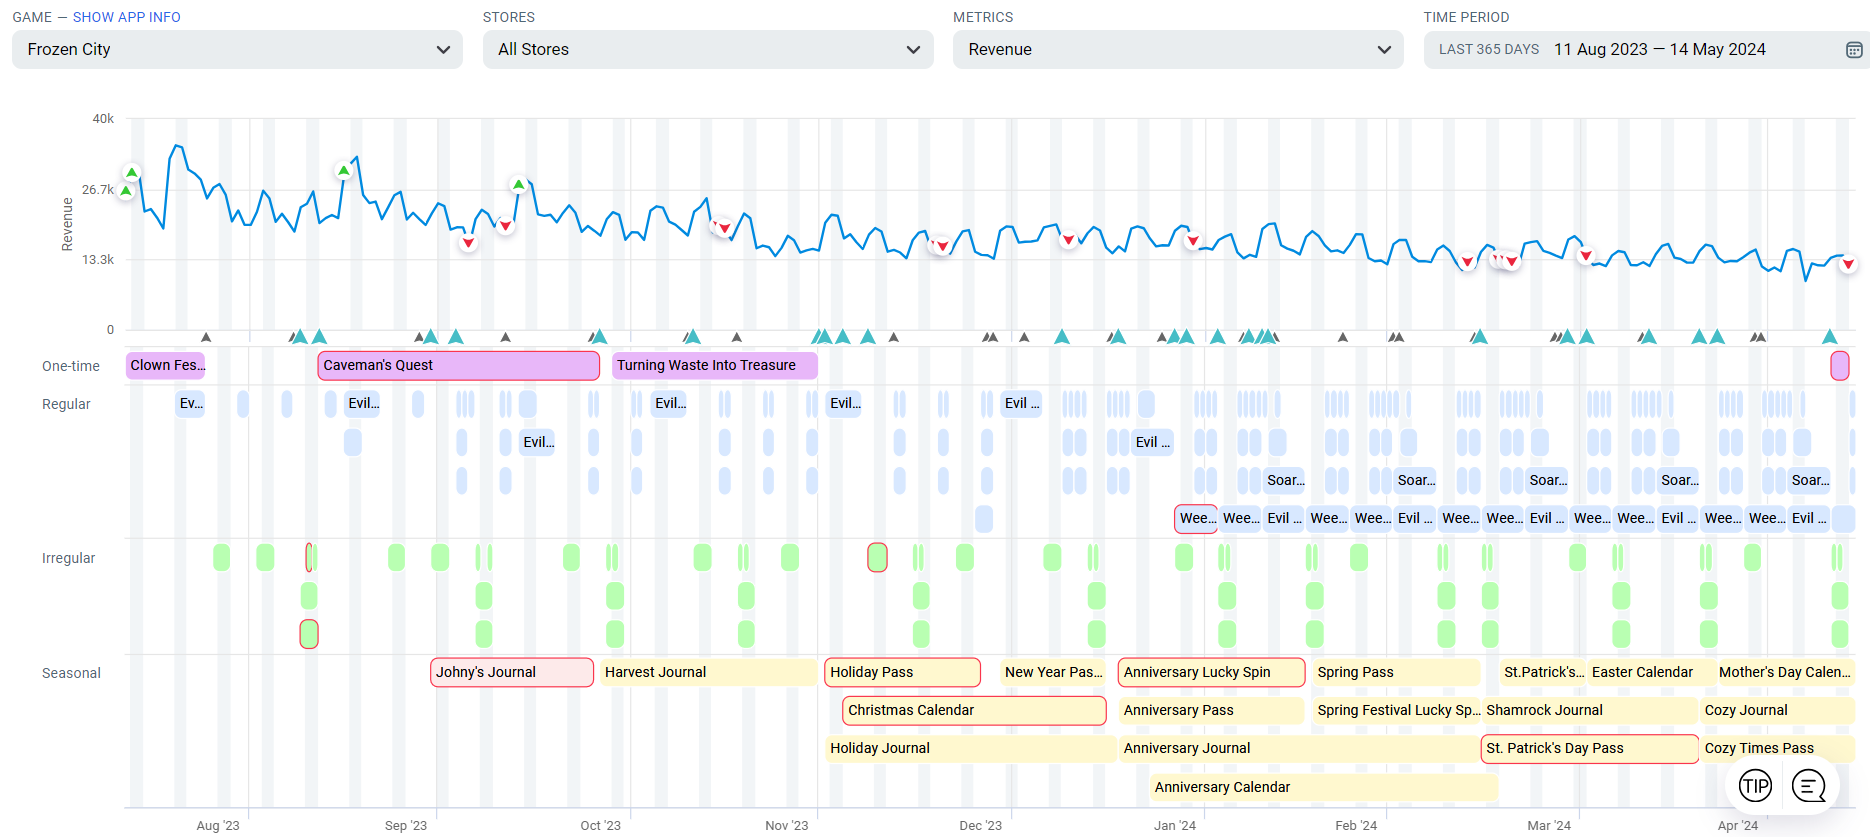Image resolution: width=1870 pixels, height=837 pixels.
Task: Click the red-outlined Wee... regular event
Action: point(1196,518)
